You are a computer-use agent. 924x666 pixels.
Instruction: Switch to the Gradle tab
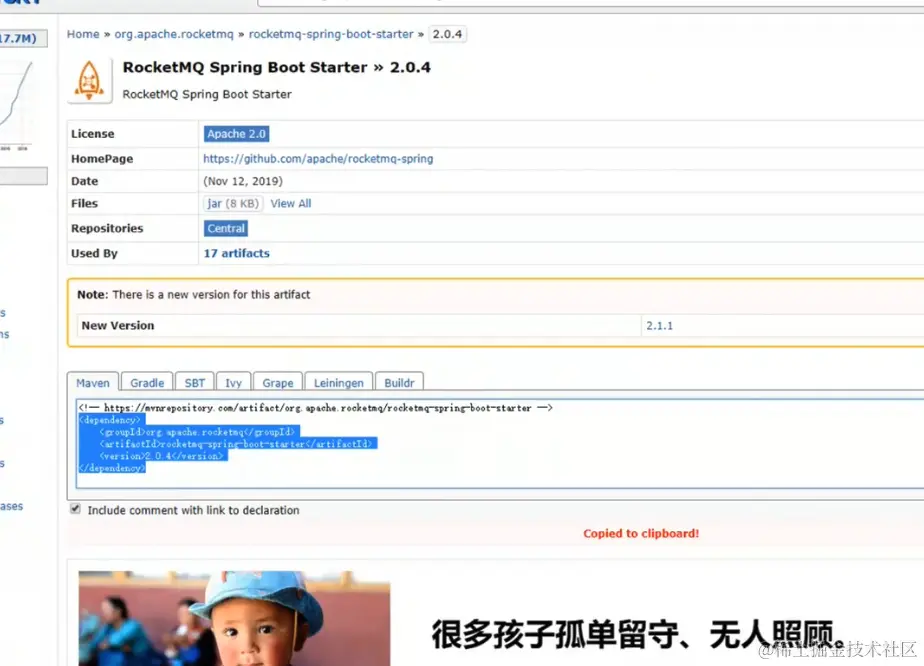[x=147, y=382]
